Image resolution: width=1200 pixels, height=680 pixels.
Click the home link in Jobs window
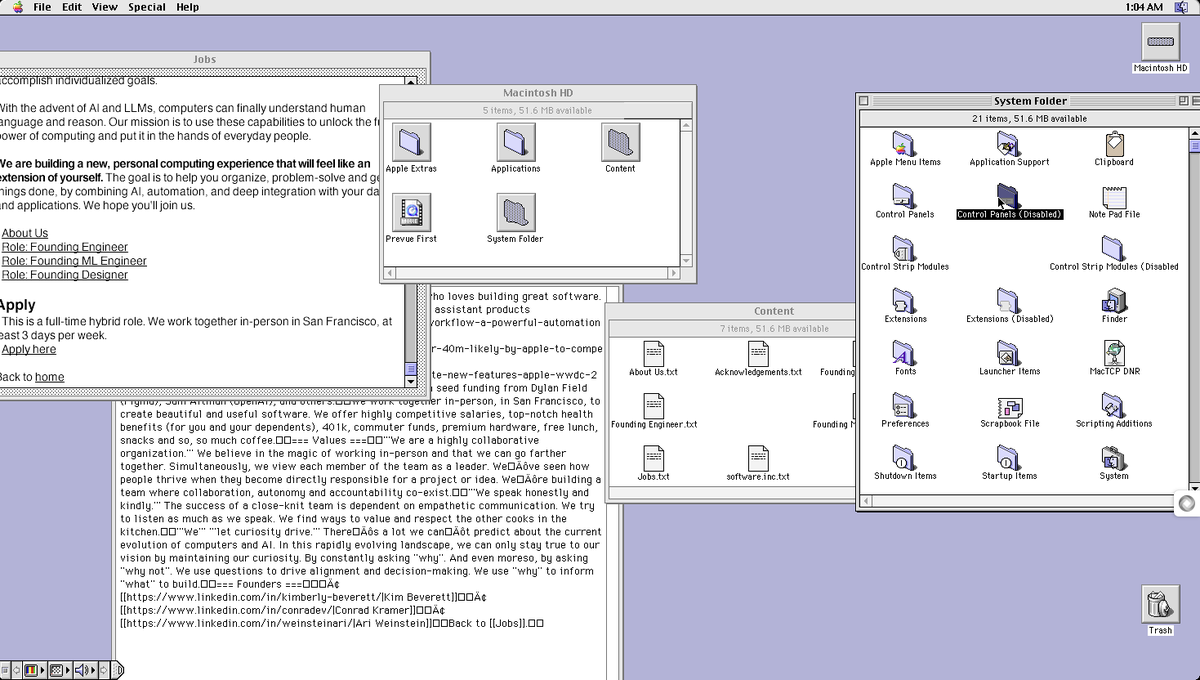pyautogui.click(x=49, y=377)
